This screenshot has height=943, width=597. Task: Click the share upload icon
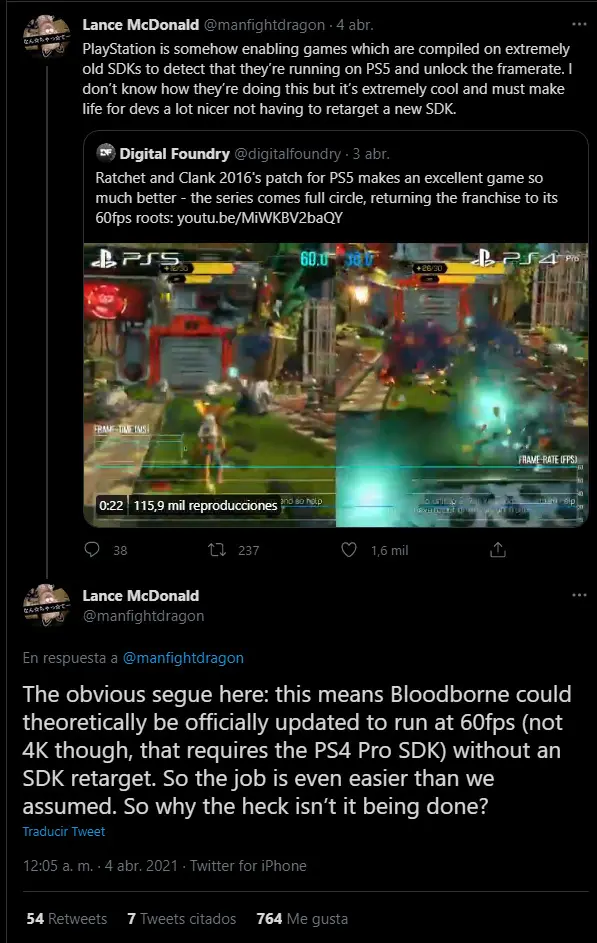(498, 550)
